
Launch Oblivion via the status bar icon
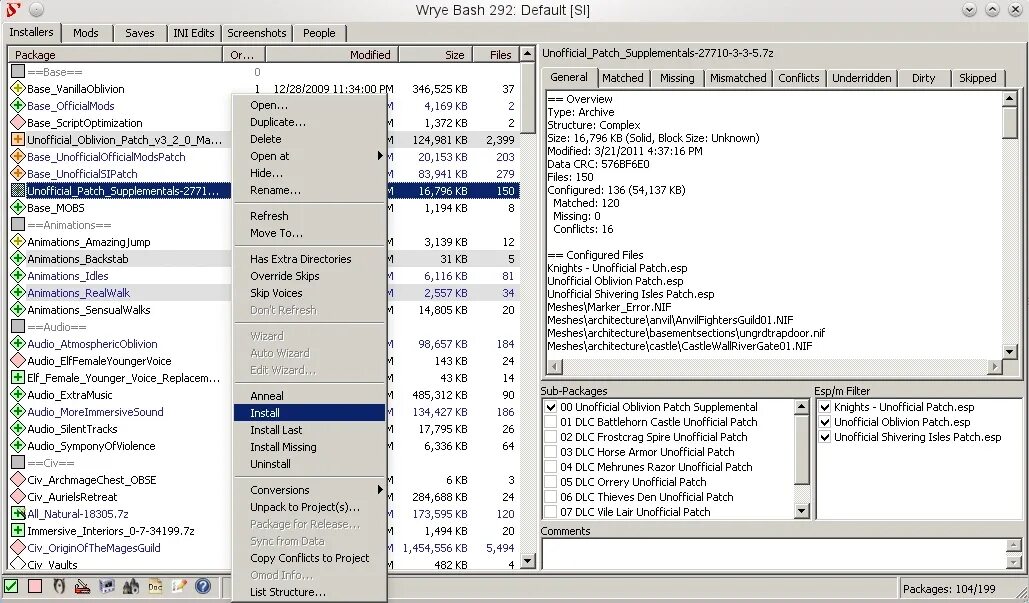(x=59, y=586)
